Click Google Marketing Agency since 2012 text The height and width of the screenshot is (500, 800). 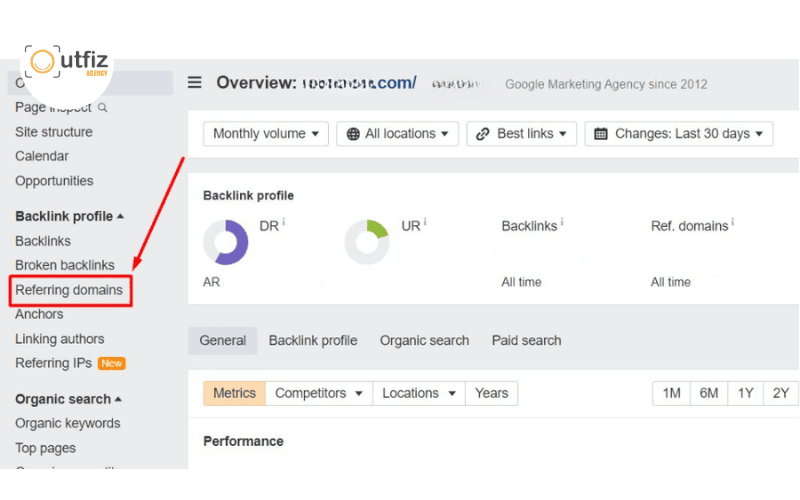(x=606, y=84)
